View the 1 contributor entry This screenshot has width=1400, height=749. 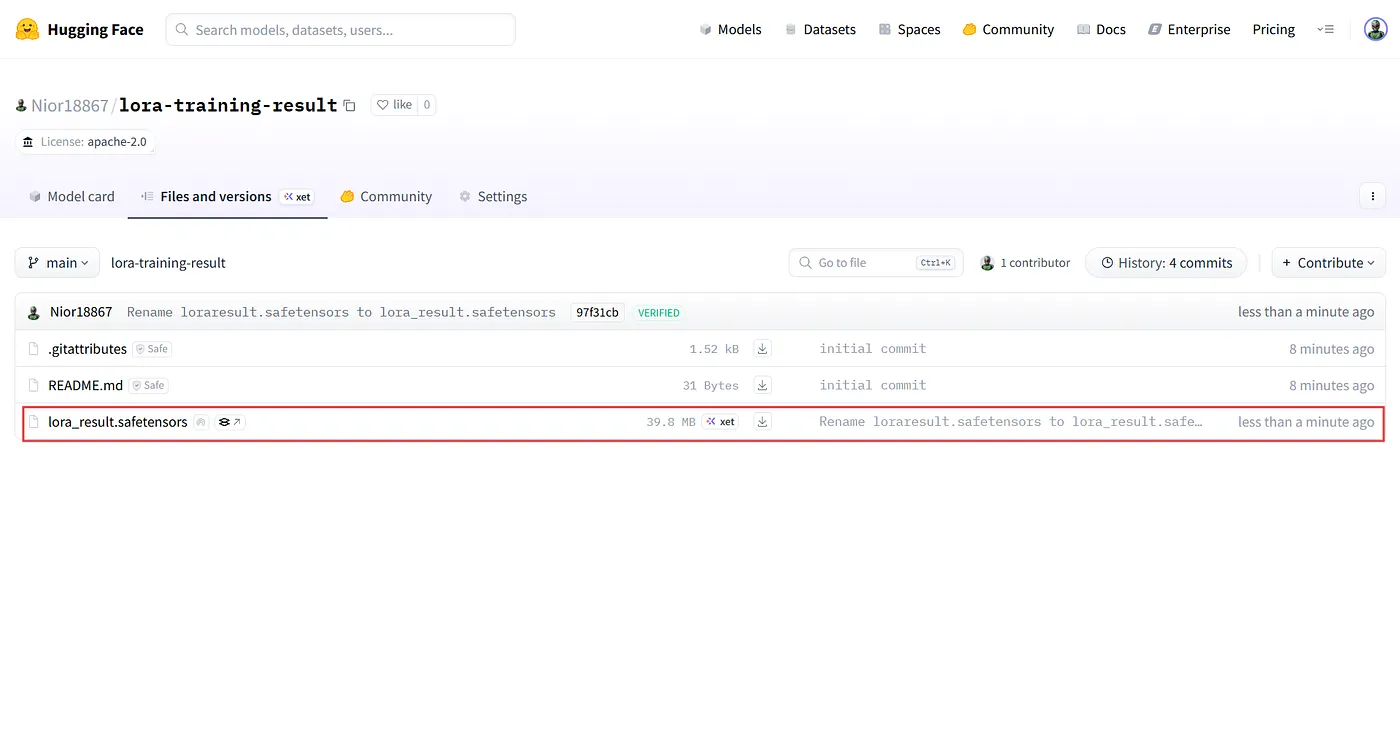1025,263
